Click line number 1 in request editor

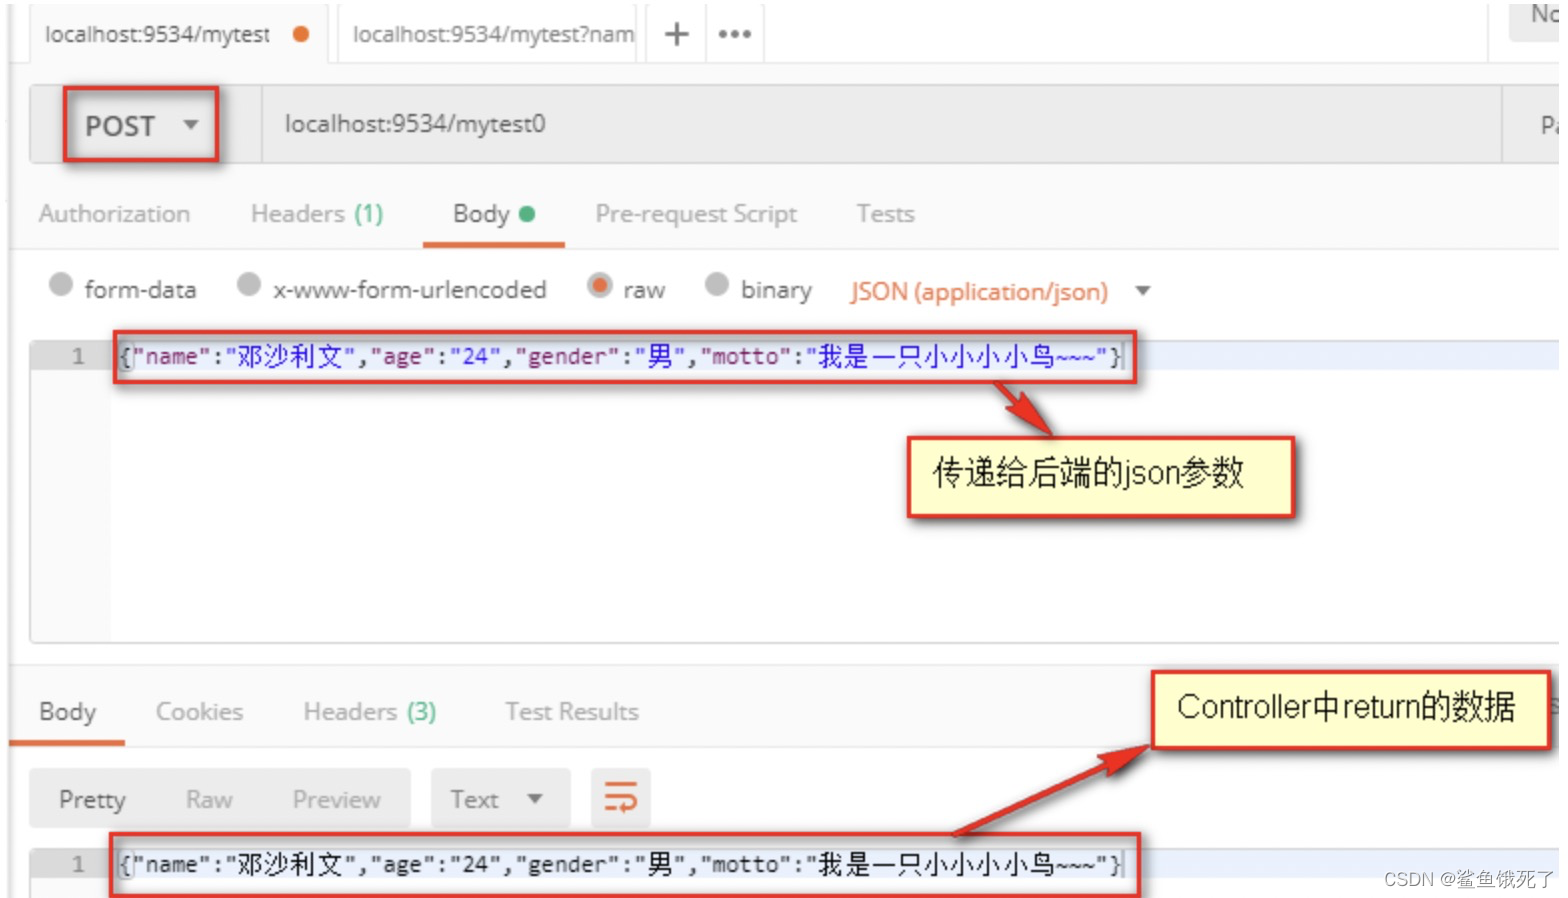click(77, 356)
